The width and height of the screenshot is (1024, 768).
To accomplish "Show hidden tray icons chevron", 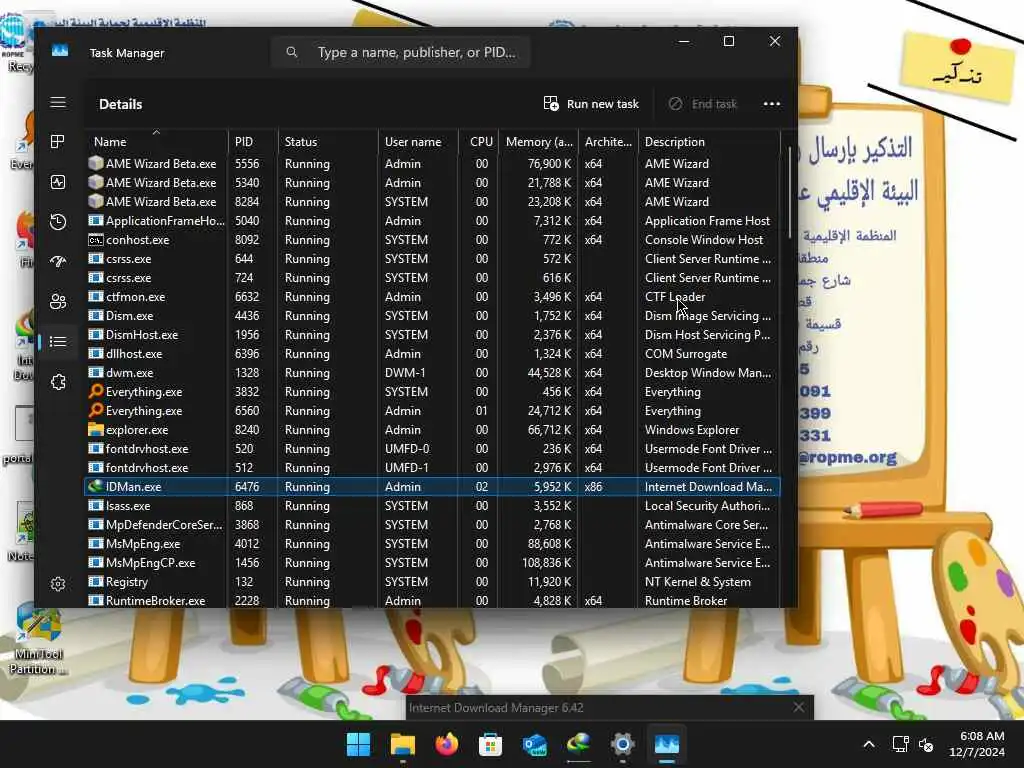I will point(869,744).
